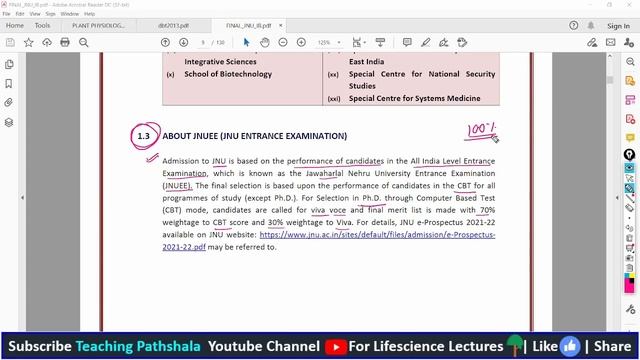
Task: Open the Sign menu
Action: 50,14
